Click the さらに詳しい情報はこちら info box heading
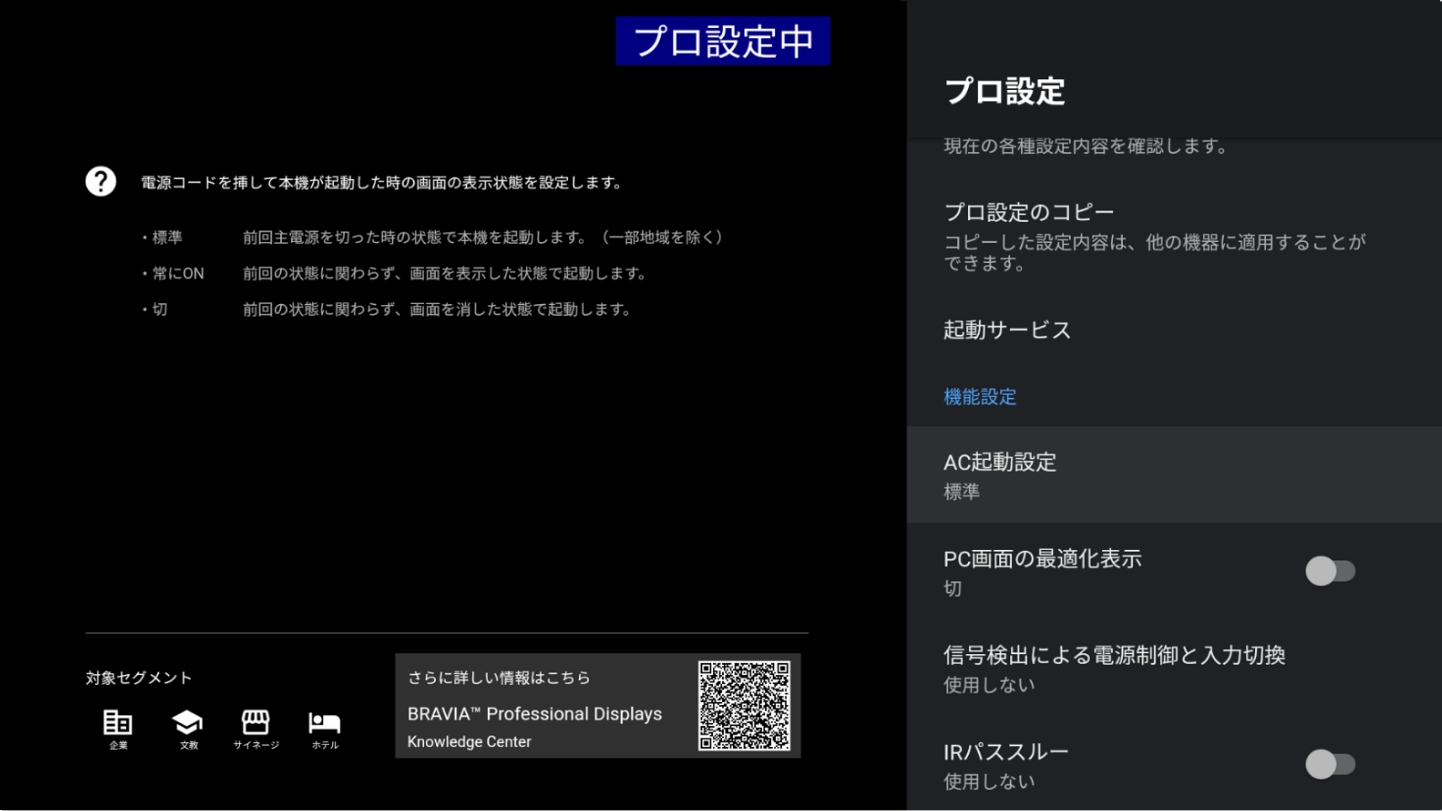This screenshot has height=811, width=1442. [x=499, y=678]
